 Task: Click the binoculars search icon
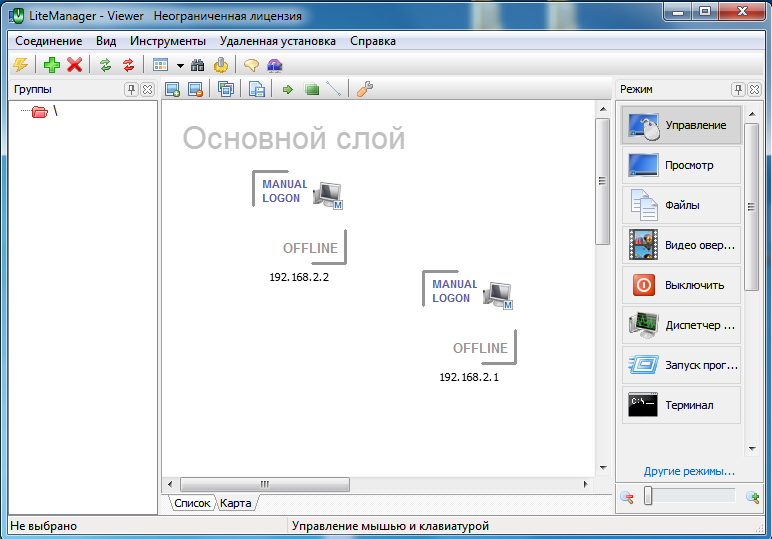pos(197,64)
